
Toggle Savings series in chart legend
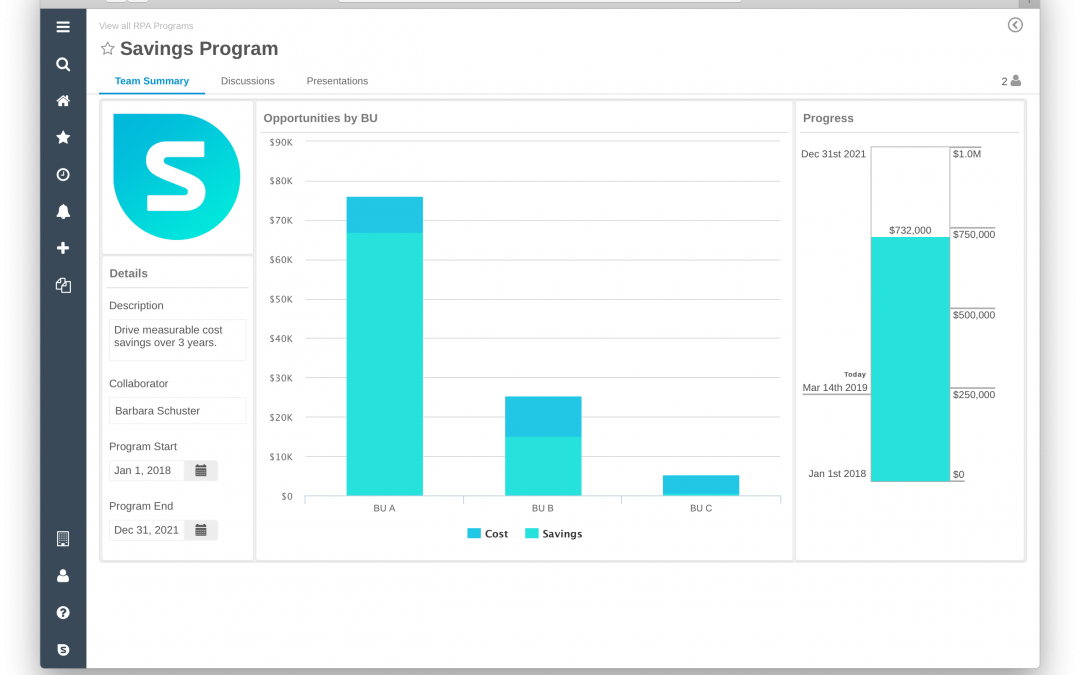(554, 534)
